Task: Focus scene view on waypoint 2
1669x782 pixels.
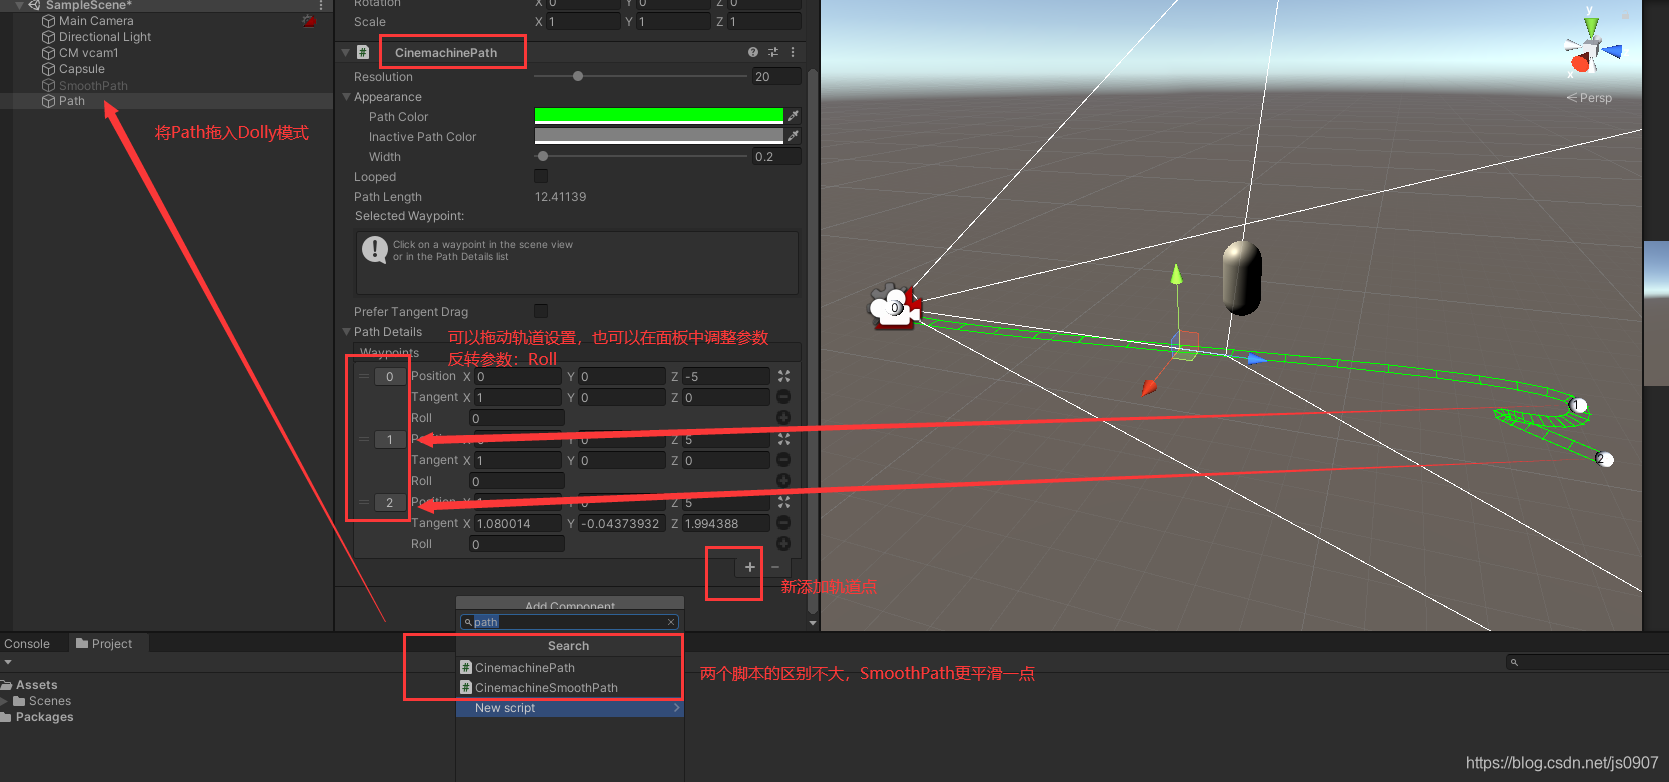Action: pyautogui.click(x=784, y=502)
